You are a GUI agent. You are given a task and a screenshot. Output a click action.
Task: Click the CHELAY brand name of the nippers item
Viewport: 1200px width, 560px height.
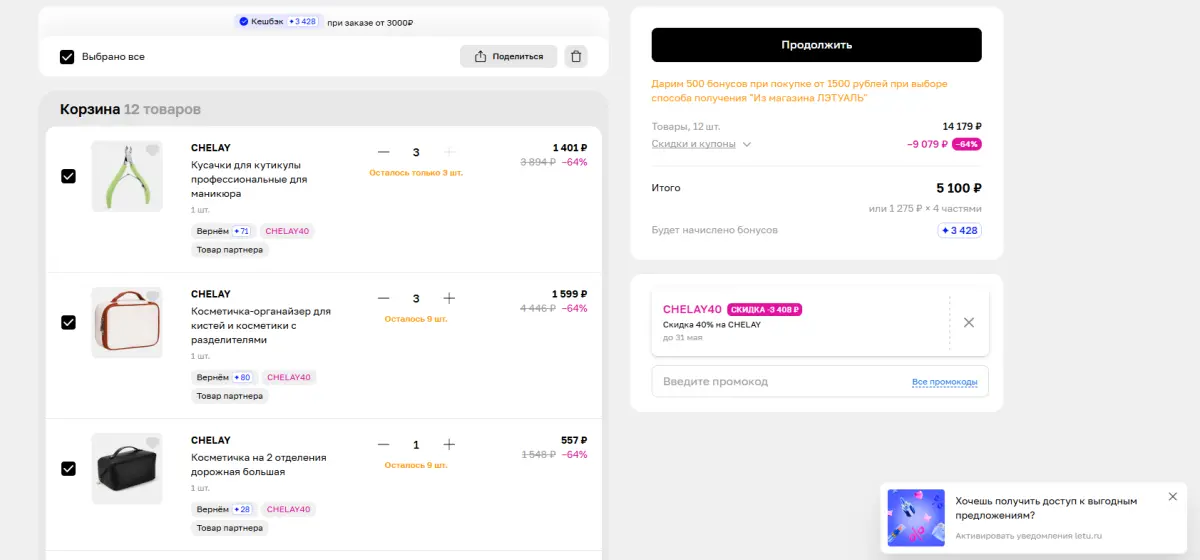pos(211,148)
